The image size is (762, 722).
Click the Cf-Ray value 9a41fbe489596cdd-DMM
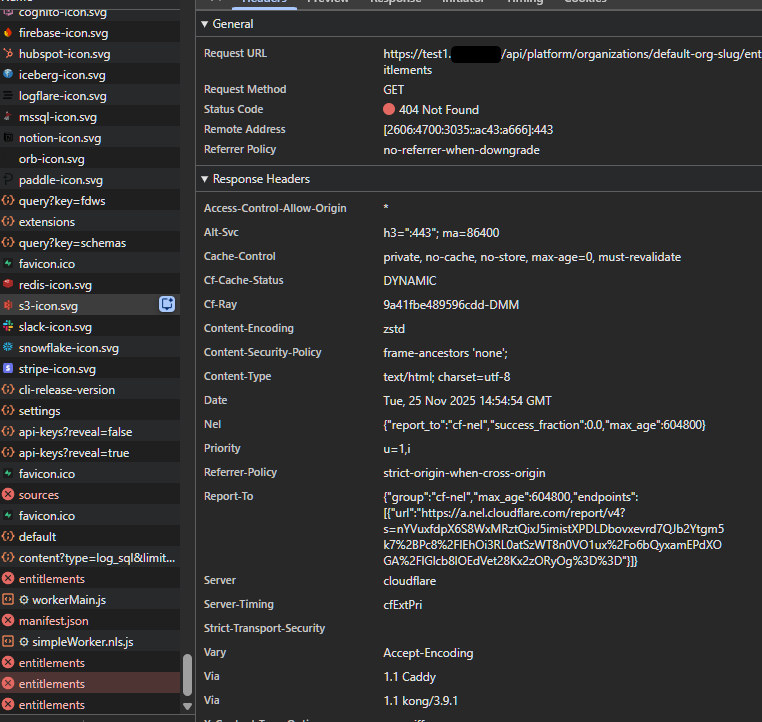coord(451,305)
